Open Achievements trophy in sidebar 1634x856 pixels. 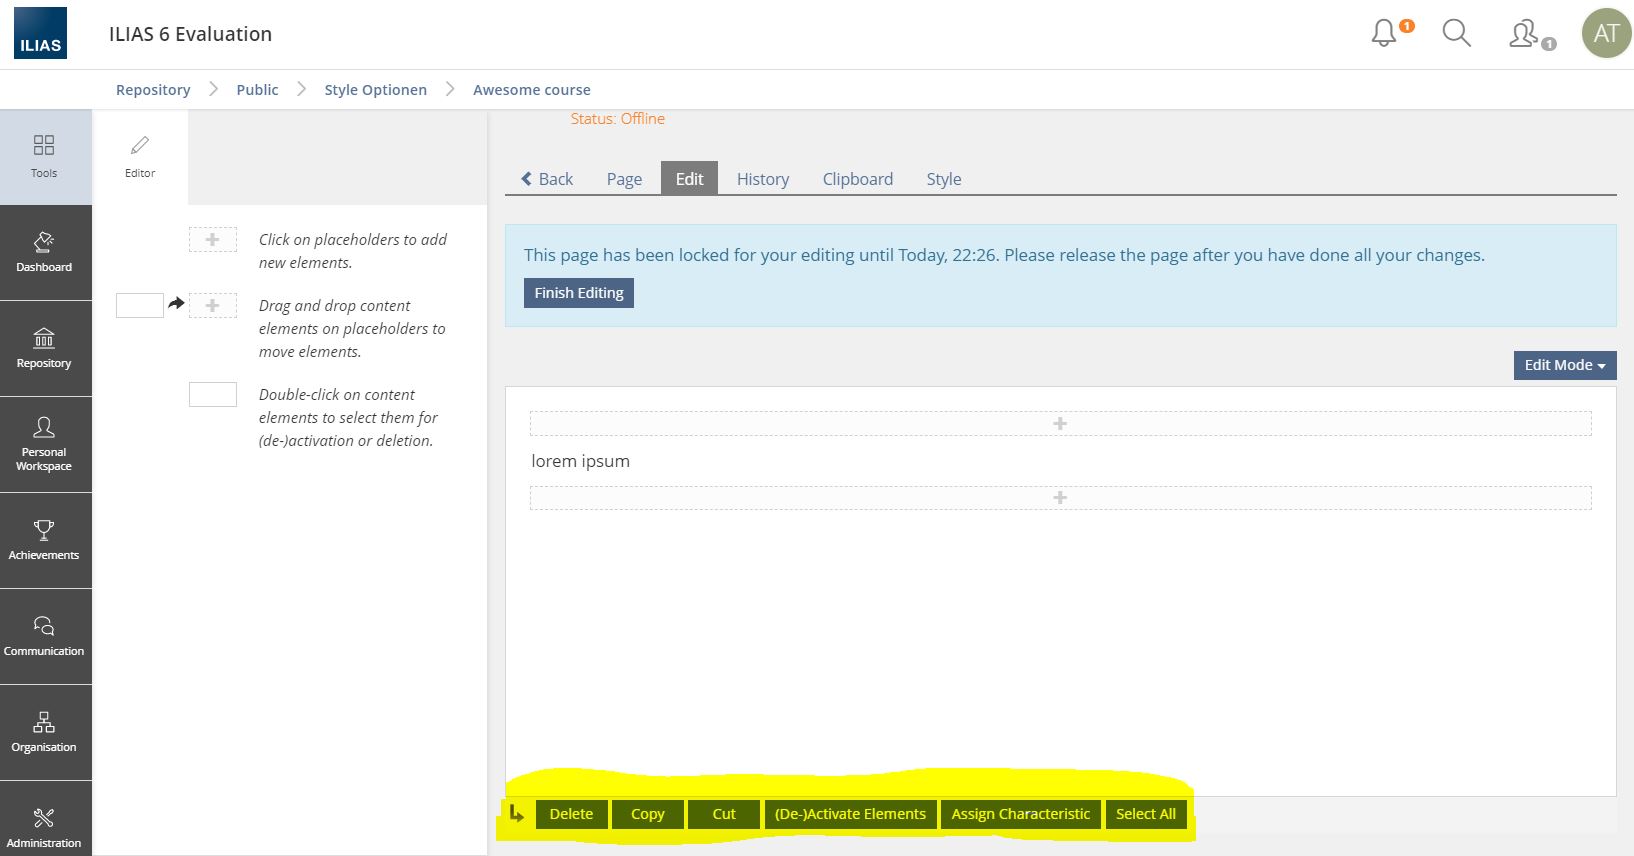[44, 540]
